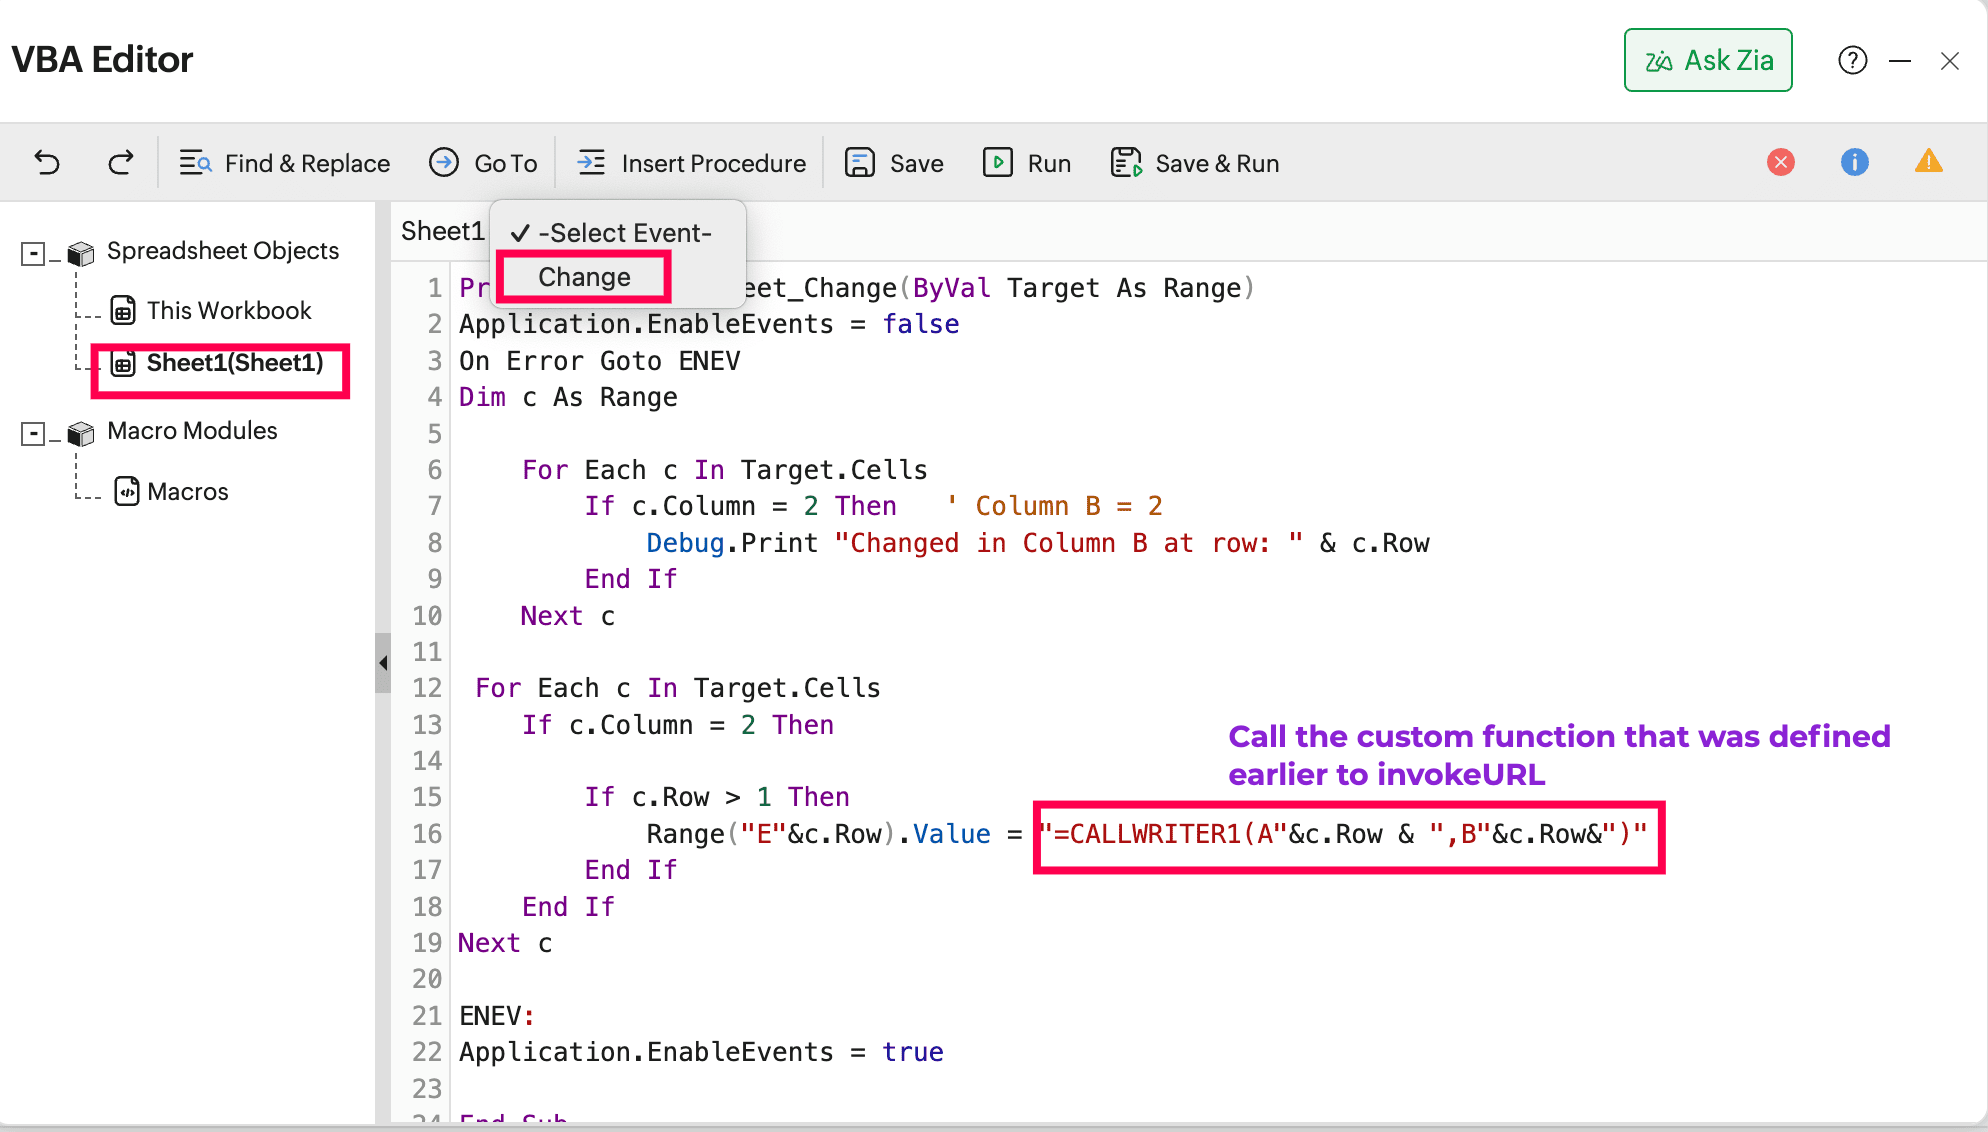1988x1132 pixels.
Task: Collapse the Macro Modules tree node
Action: pyautogui.click(x=33, y=433)
